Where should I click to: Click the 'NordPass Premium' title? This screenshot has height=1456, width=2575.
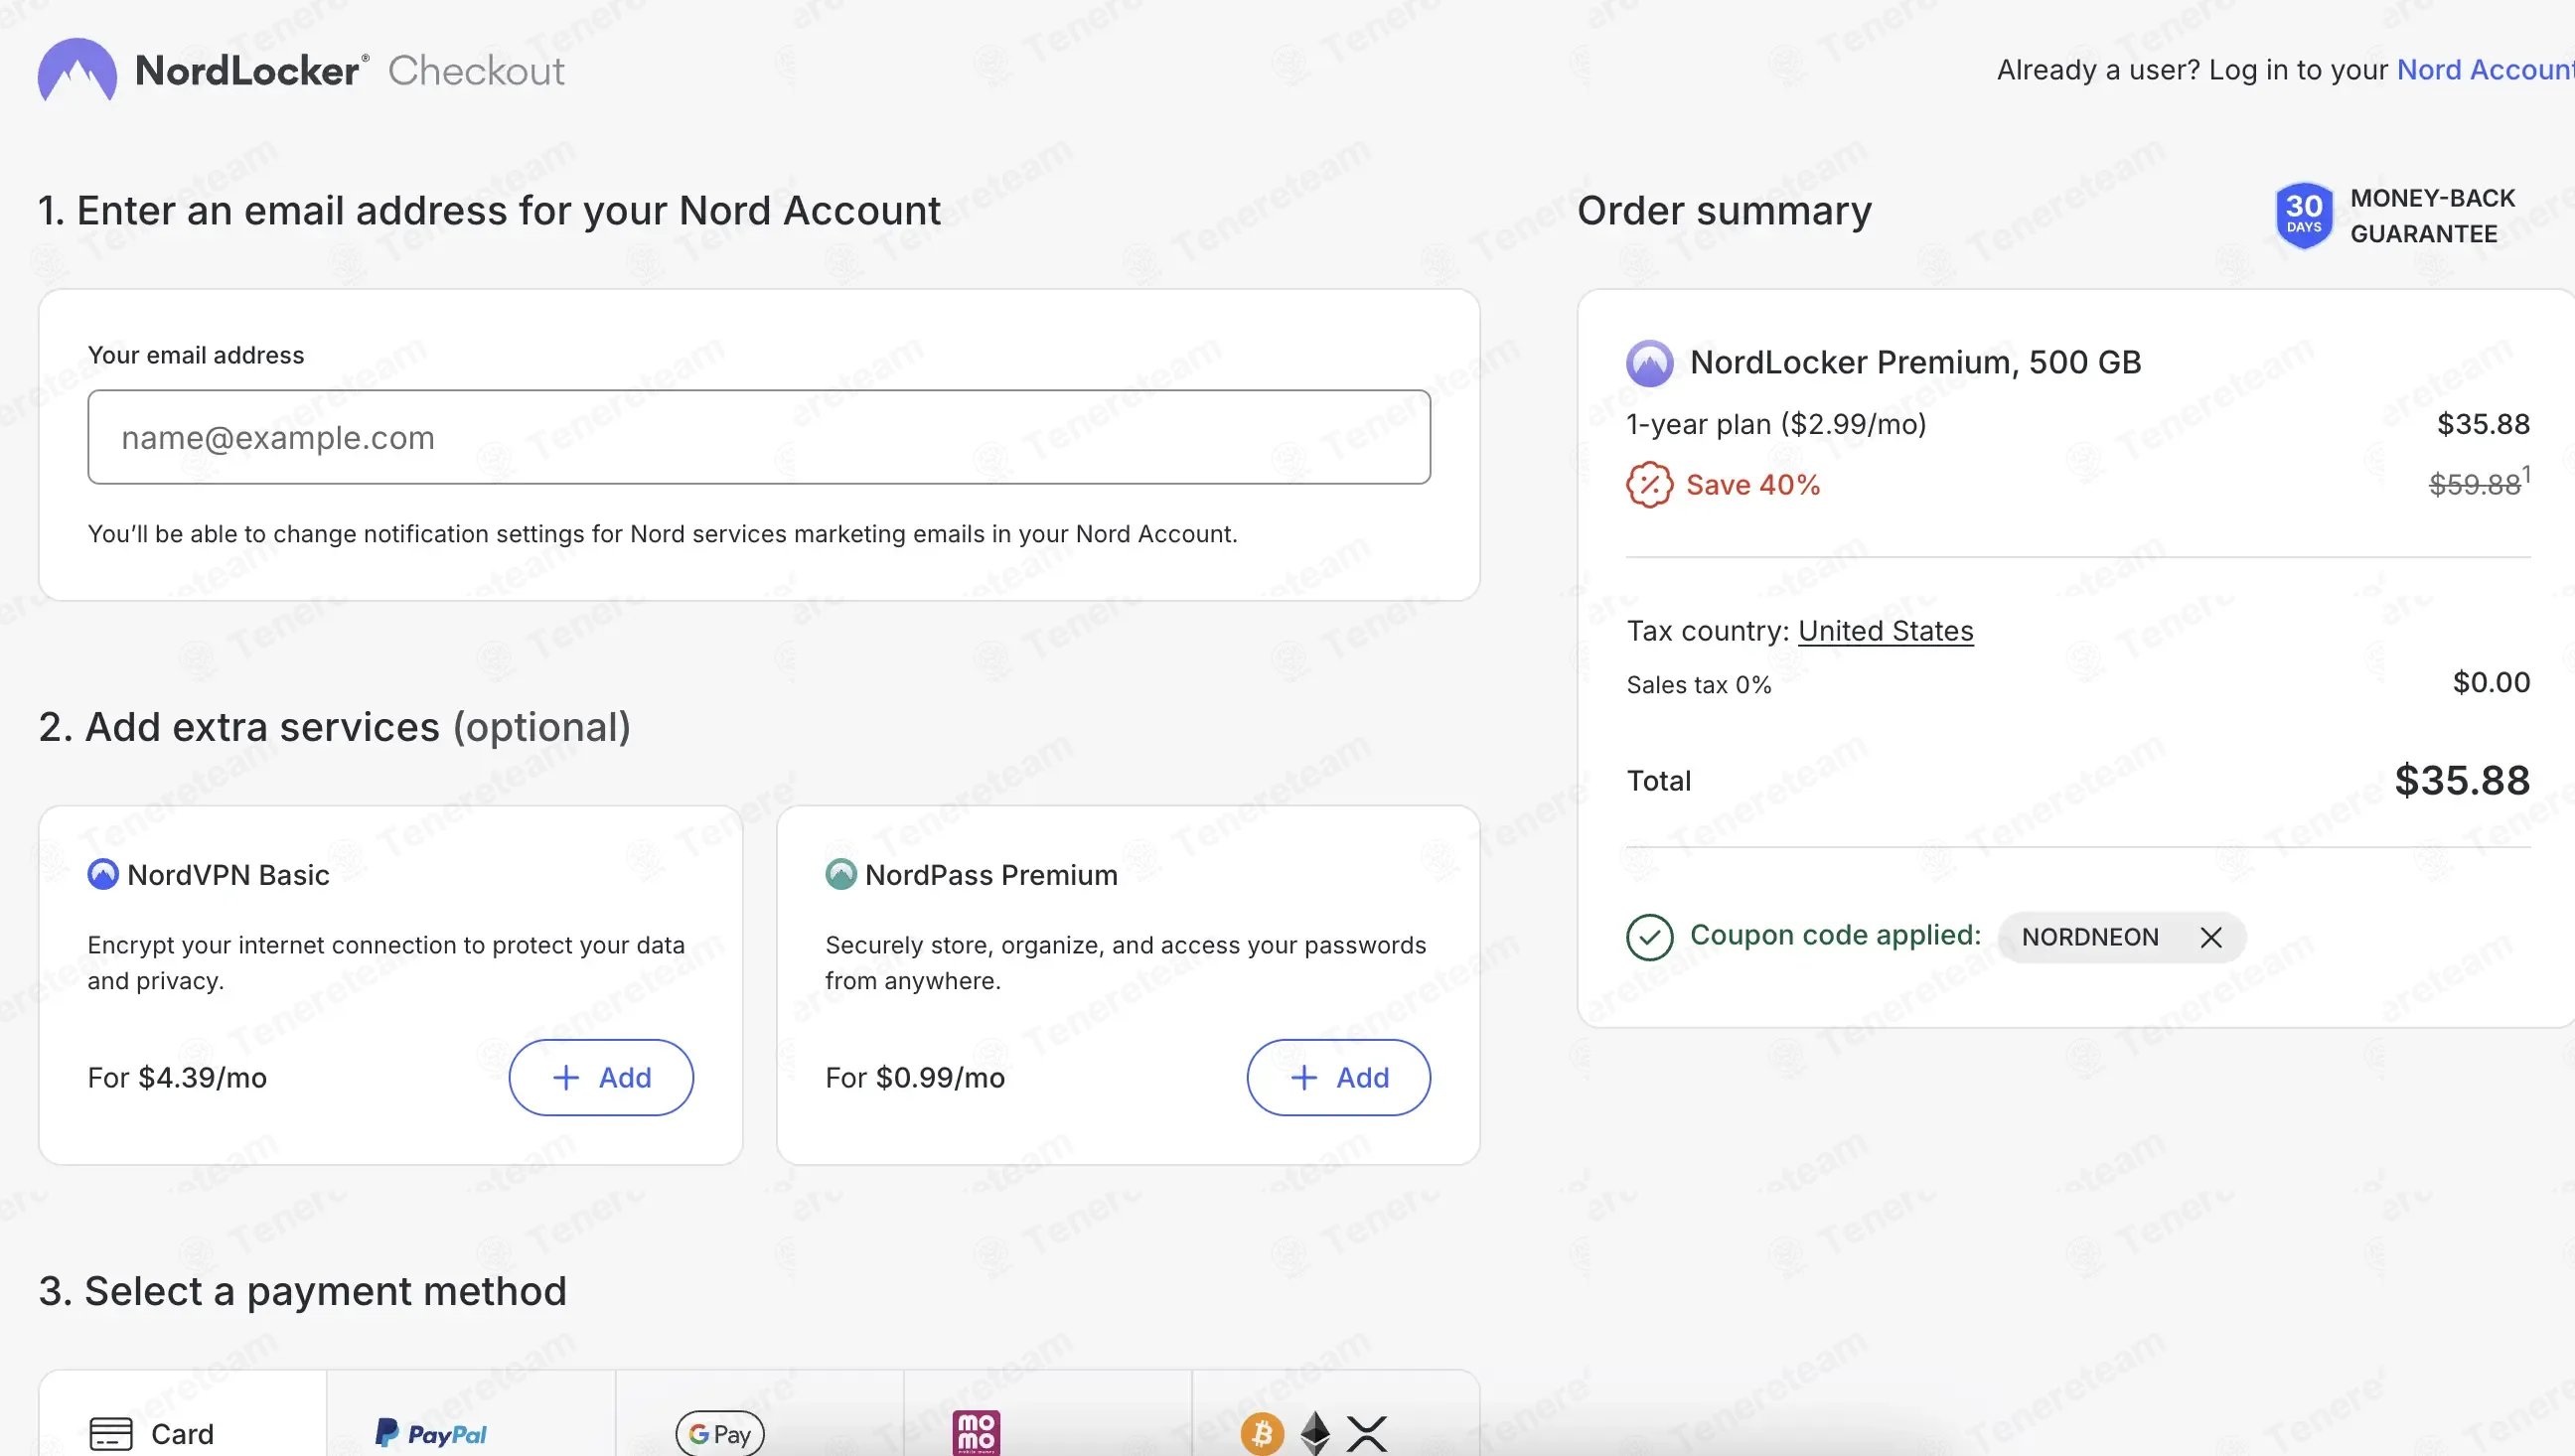coord(991,875)
